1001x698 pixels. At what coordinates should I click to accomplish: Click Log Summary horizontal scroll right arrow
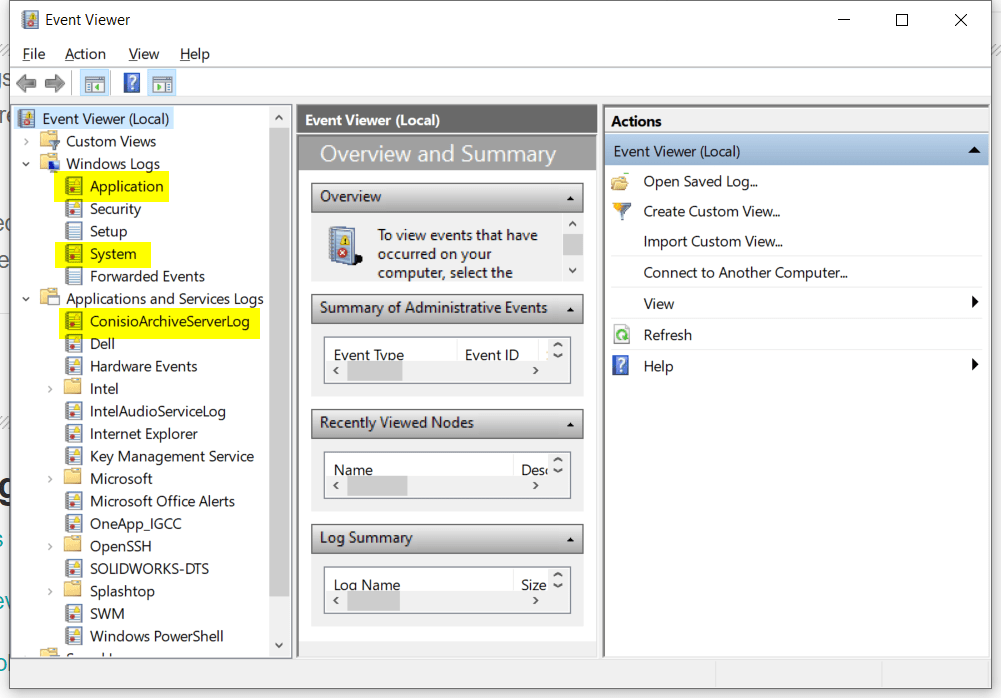coord(536,601)
